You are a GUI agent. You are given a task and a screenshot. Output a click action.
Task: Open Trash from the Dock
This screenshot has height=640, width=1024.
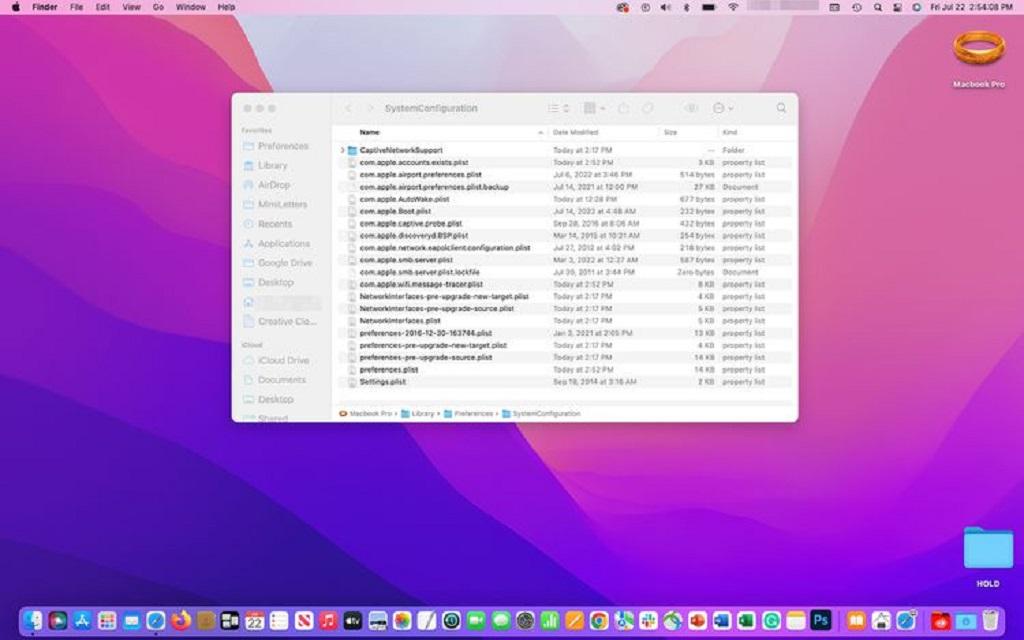[x=991, y=620]
